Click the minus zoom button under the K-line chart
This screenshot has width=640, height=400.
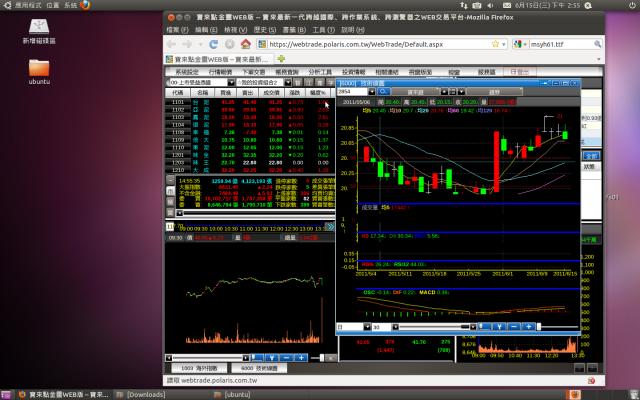(x=514, y=327)
